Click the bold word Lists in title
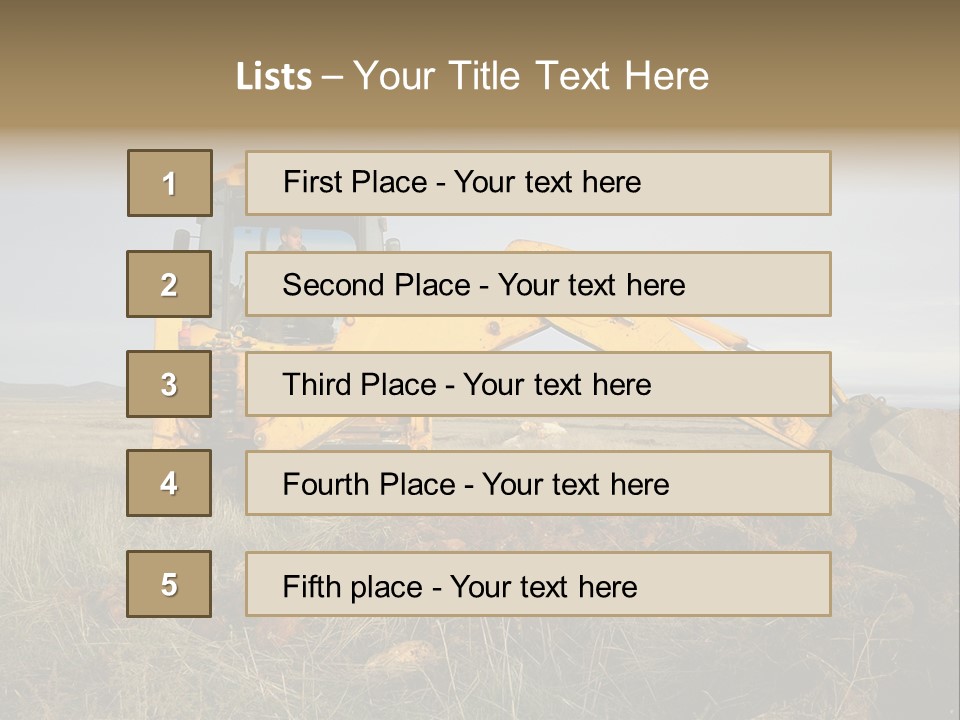 (x=273, y=77)
